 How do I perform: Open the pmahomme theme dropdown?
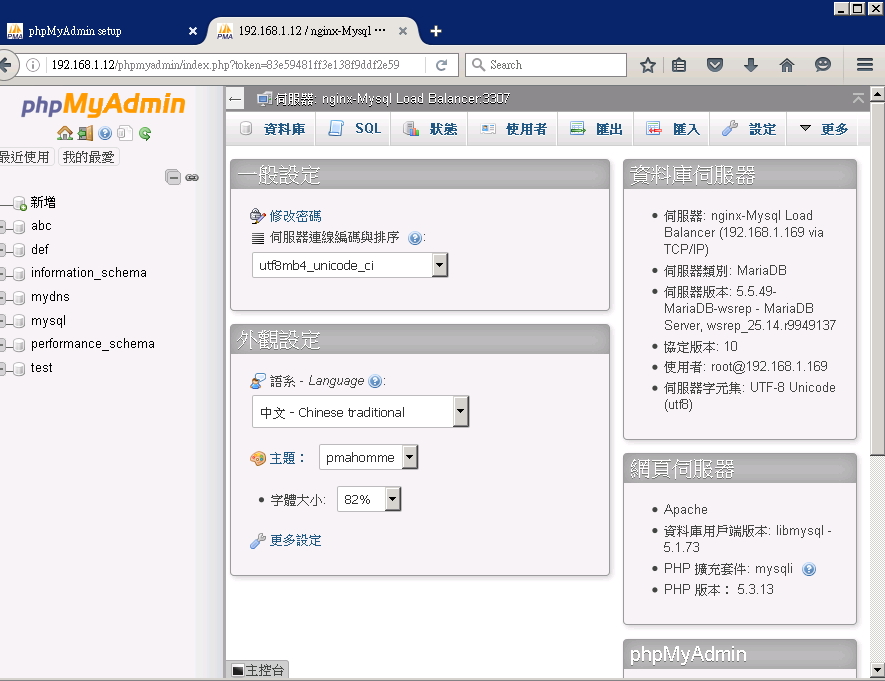coord(369,457)
